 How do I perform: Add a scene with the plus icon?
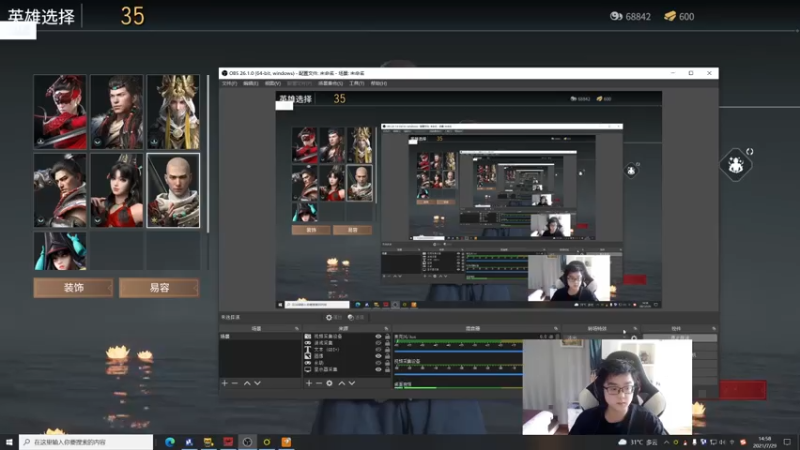point(224,383)
